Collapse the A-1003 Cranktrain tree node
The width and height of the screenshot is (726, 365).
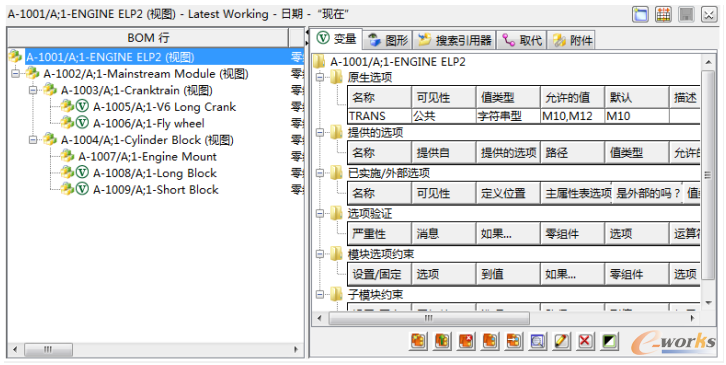(33, 90)
